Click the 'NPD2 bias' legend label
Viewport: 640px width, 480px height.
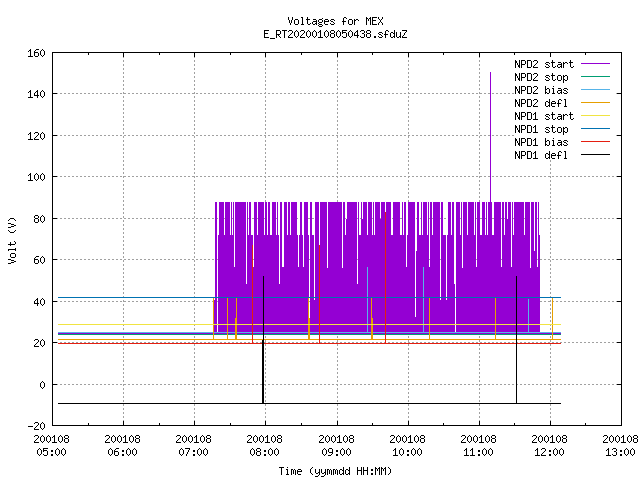541,90
